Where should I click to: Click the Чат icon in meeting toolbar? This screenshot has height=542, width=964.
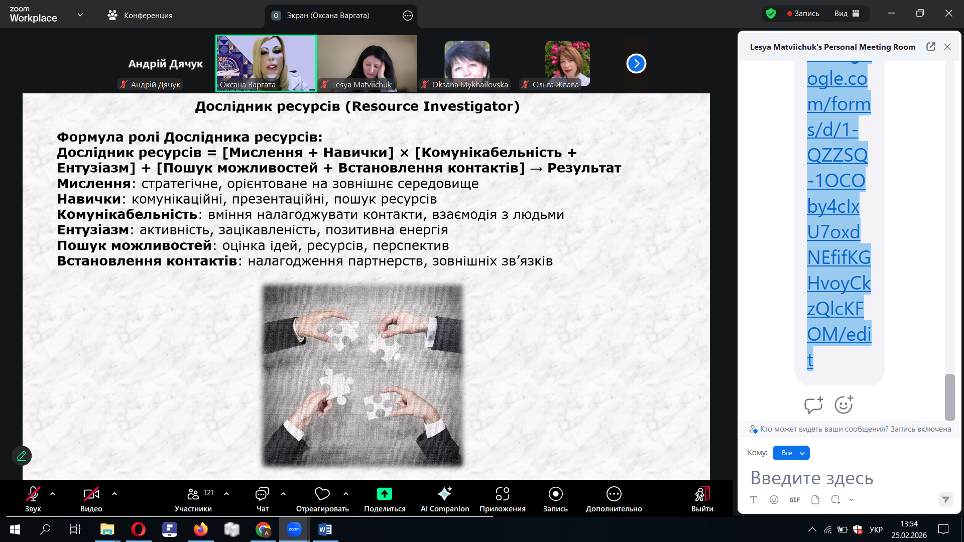pos(262,495)
